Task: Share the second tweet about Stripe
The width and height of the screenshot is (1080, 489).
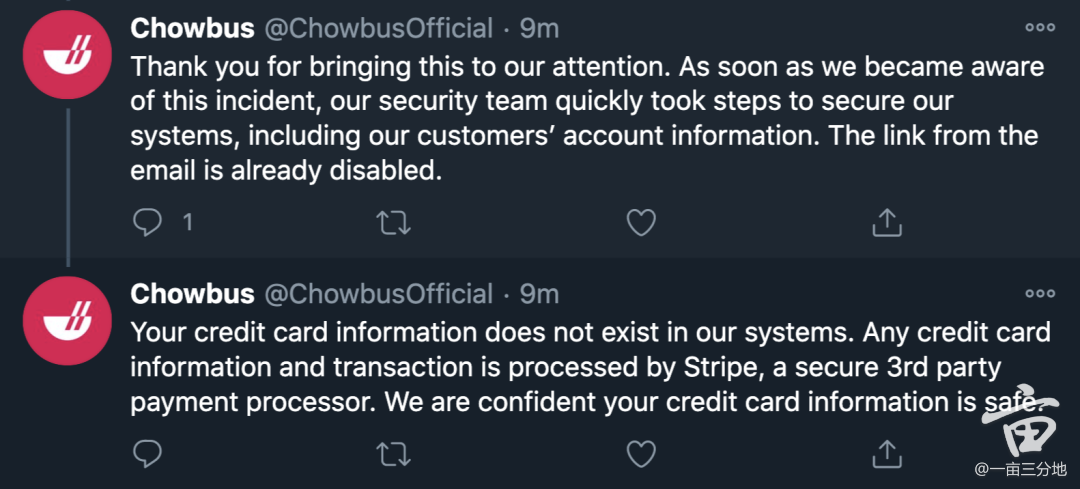Action: click(x=887, y=453)
